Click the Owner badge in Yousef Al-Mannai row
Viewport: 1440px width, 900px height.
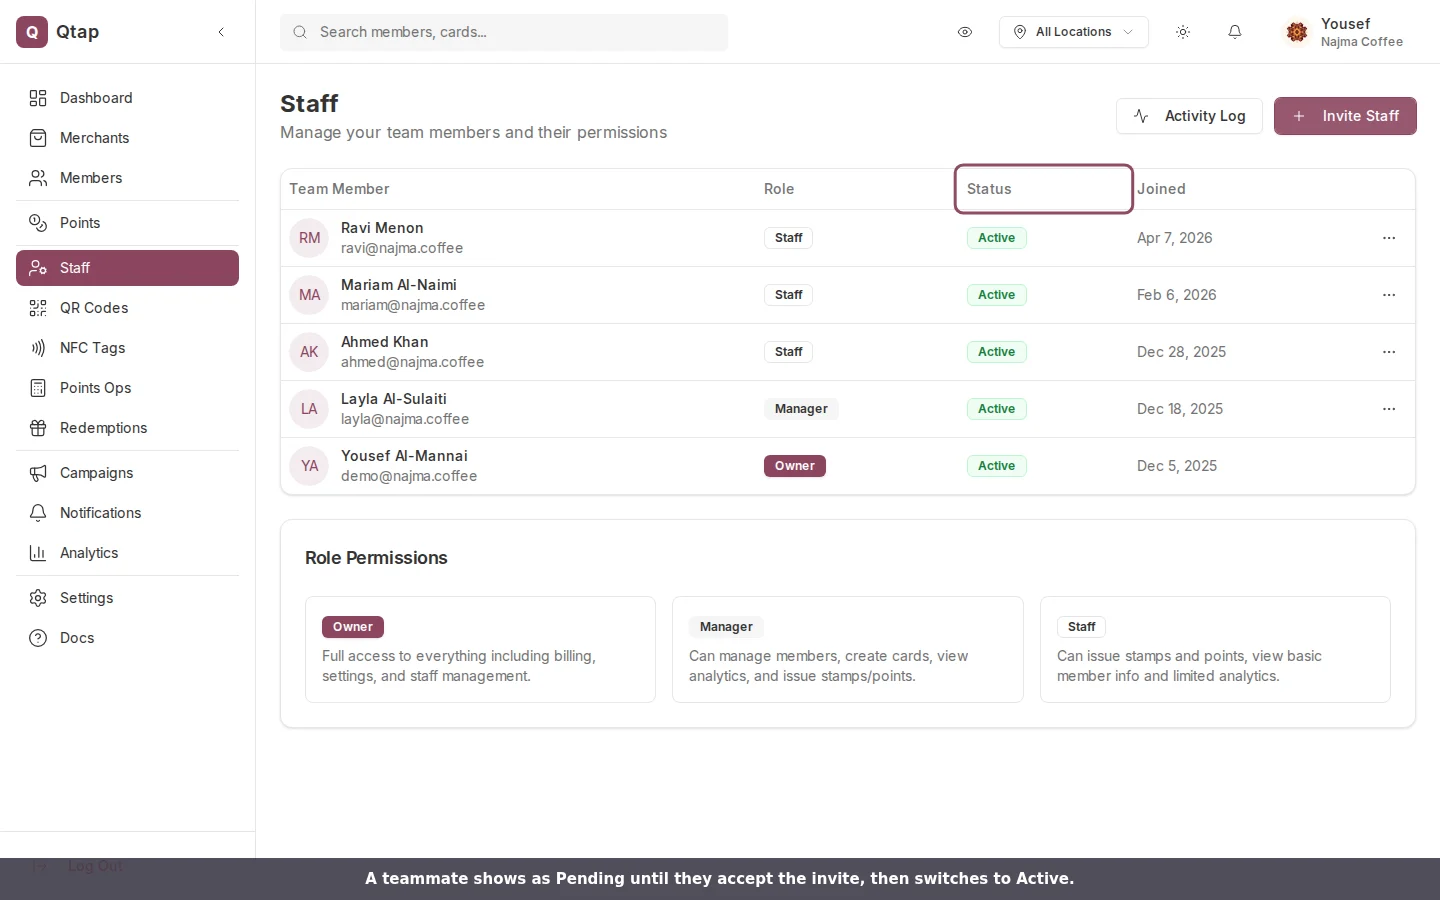click(795, 466)
